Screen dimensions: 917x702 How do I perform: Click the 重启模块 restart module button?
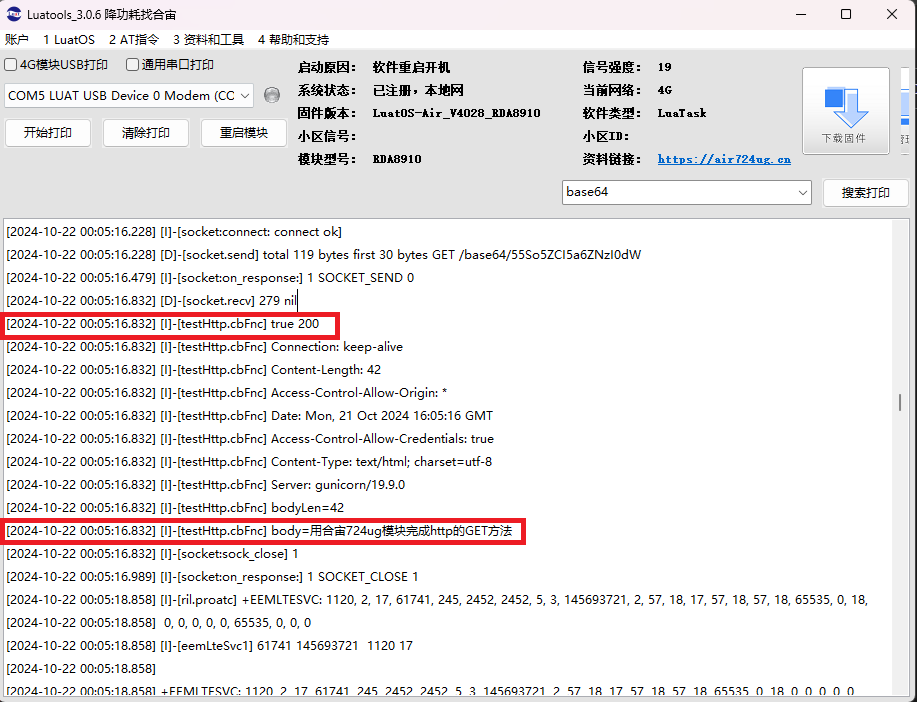pyautogui.click(x=244, y=133)
